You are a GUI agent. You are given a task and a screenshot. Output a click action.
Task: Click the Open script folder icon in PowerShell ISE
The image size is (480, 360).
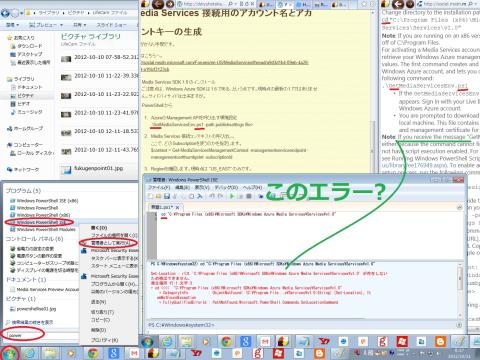click(158, 196)
